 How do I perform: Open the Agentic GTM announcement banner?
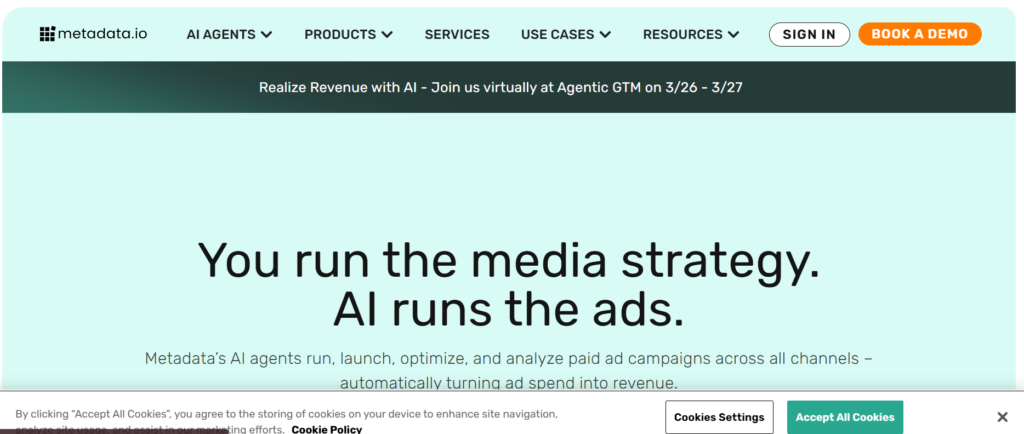point(500,87)
